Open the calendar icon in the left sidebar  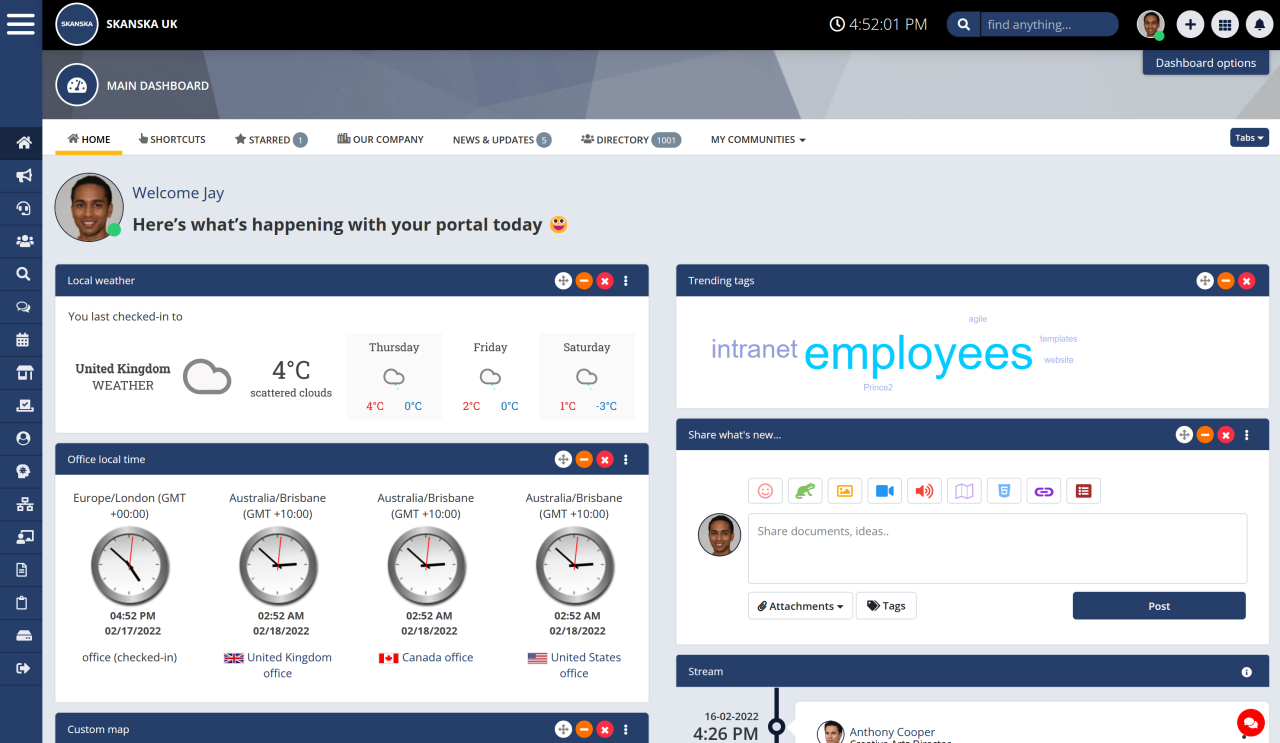coord(21,339)
